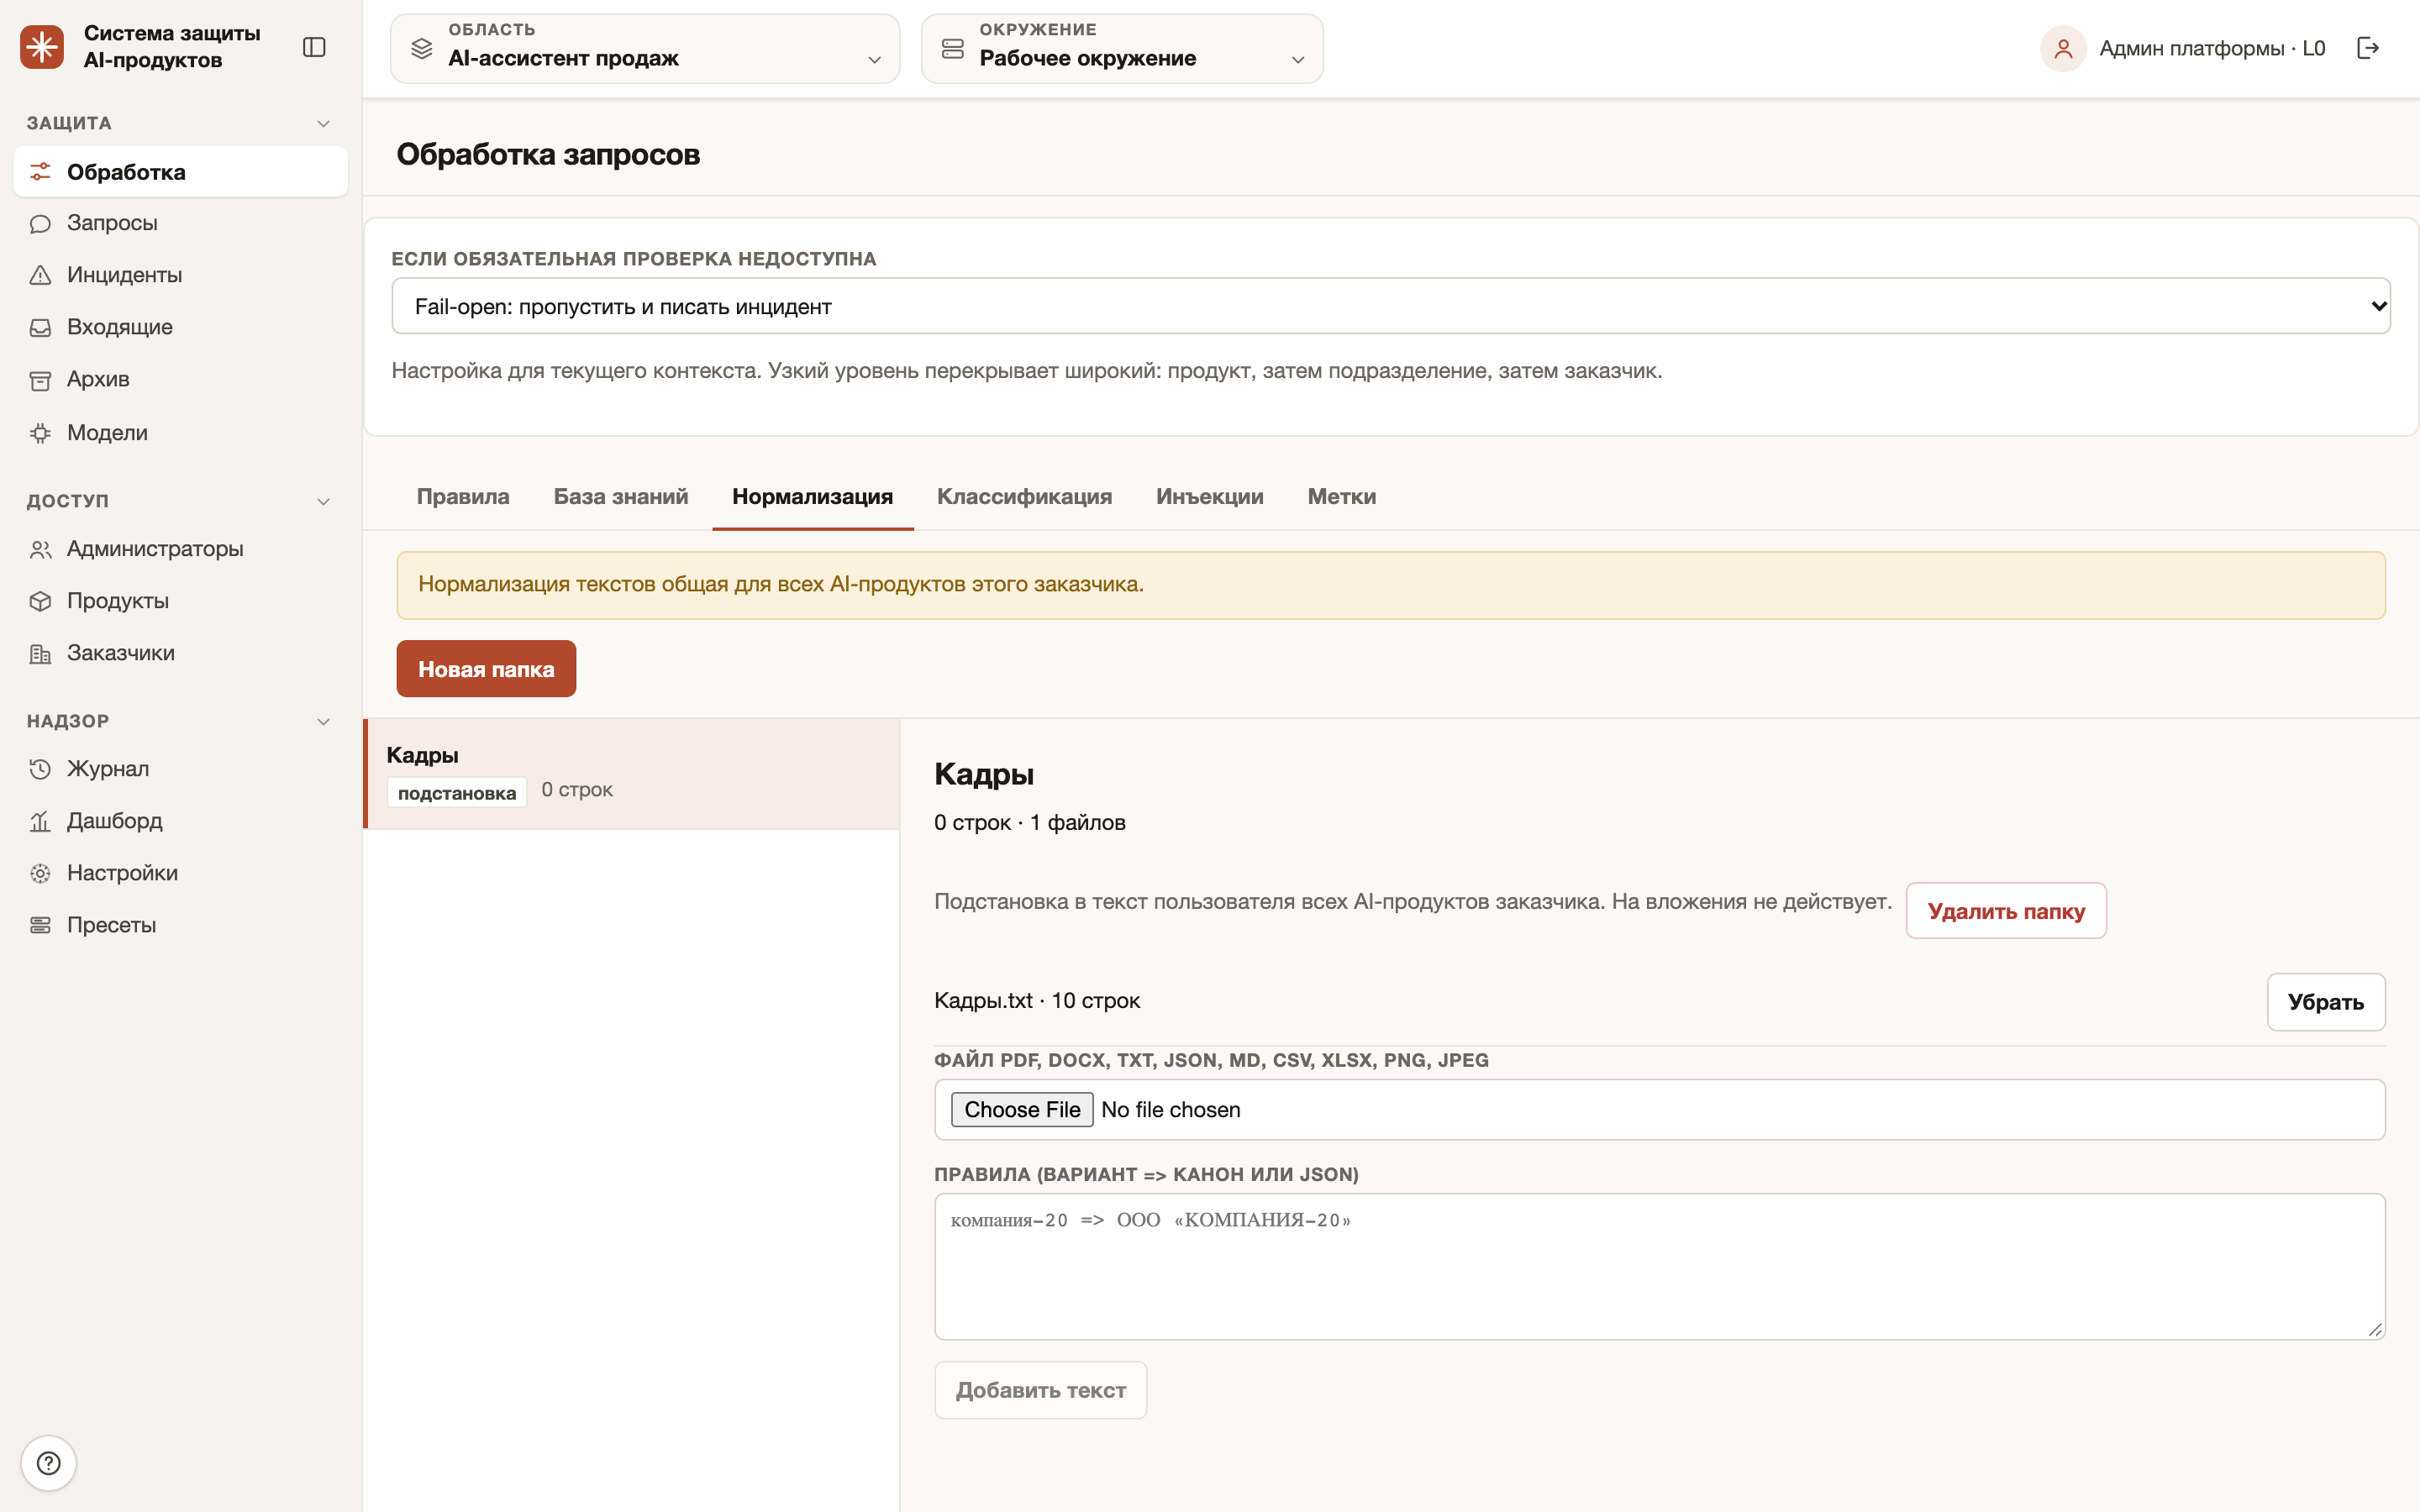Click the app logo asterisk icon
This screenshot has width=2420, height=1512.
(x=42, y=47)
